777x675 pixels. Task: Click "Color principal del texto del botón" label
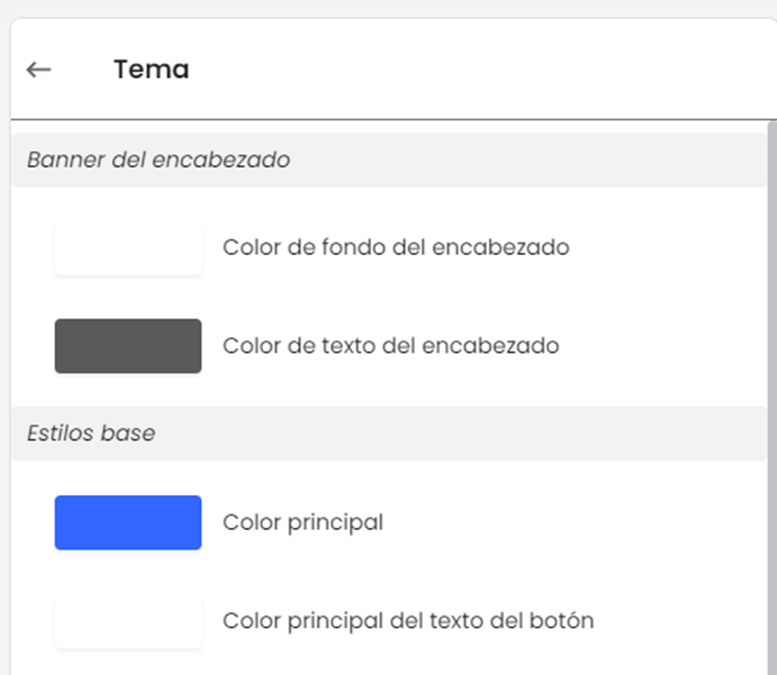coord(408,621)
